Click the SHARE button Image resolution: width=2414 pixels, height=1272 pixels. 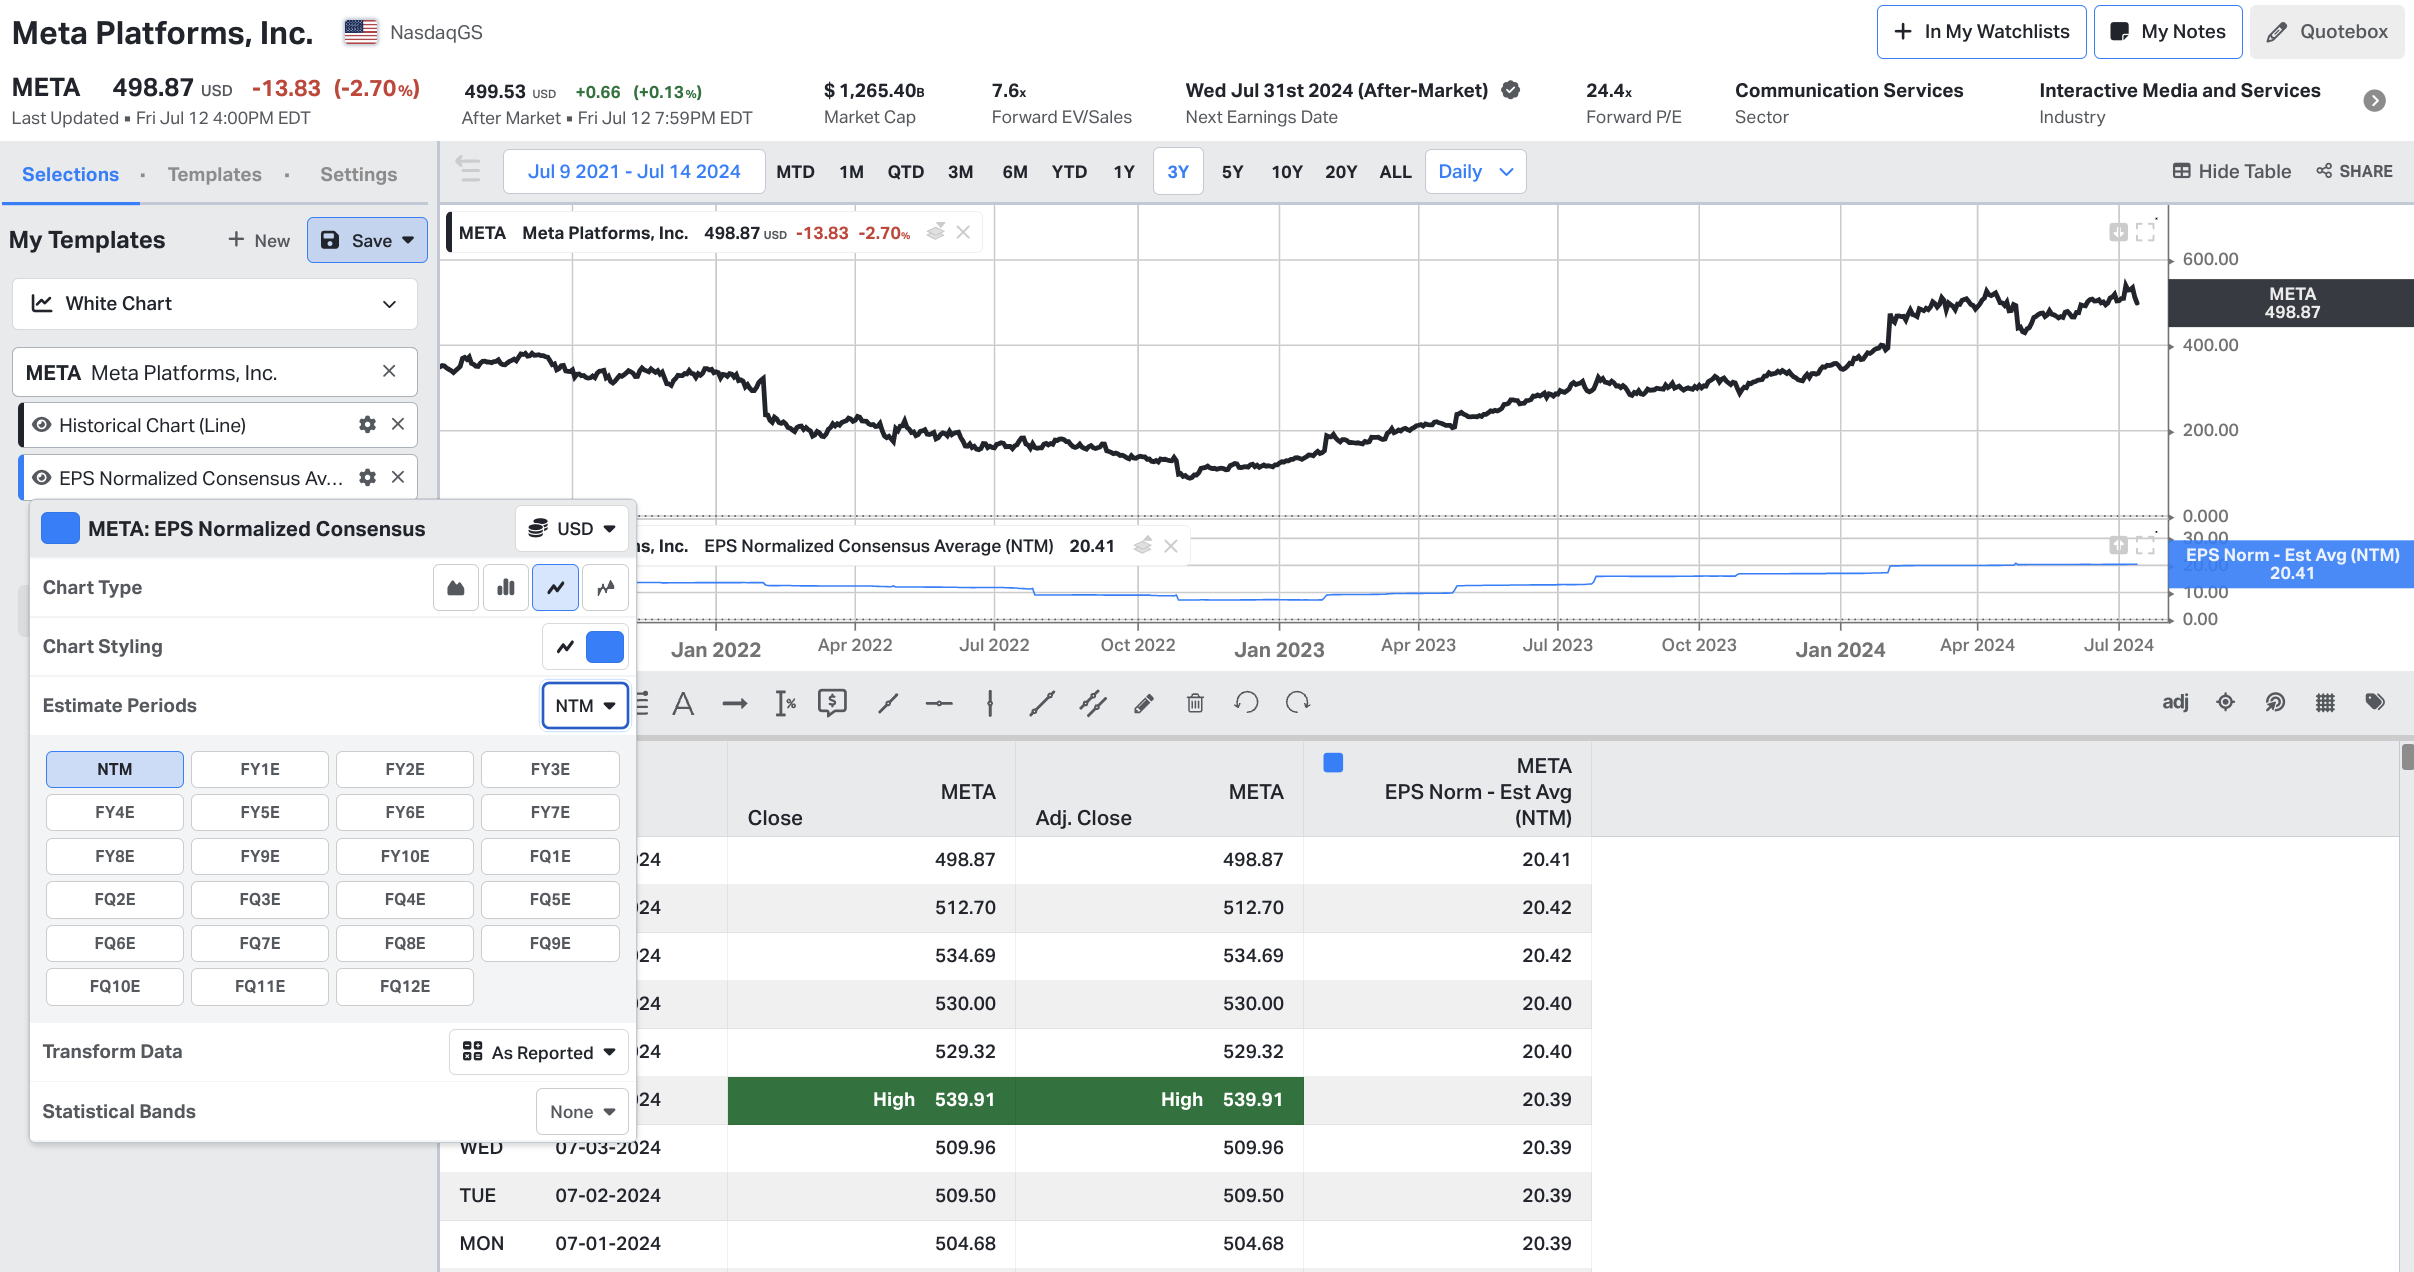[x=2355, y=171]
